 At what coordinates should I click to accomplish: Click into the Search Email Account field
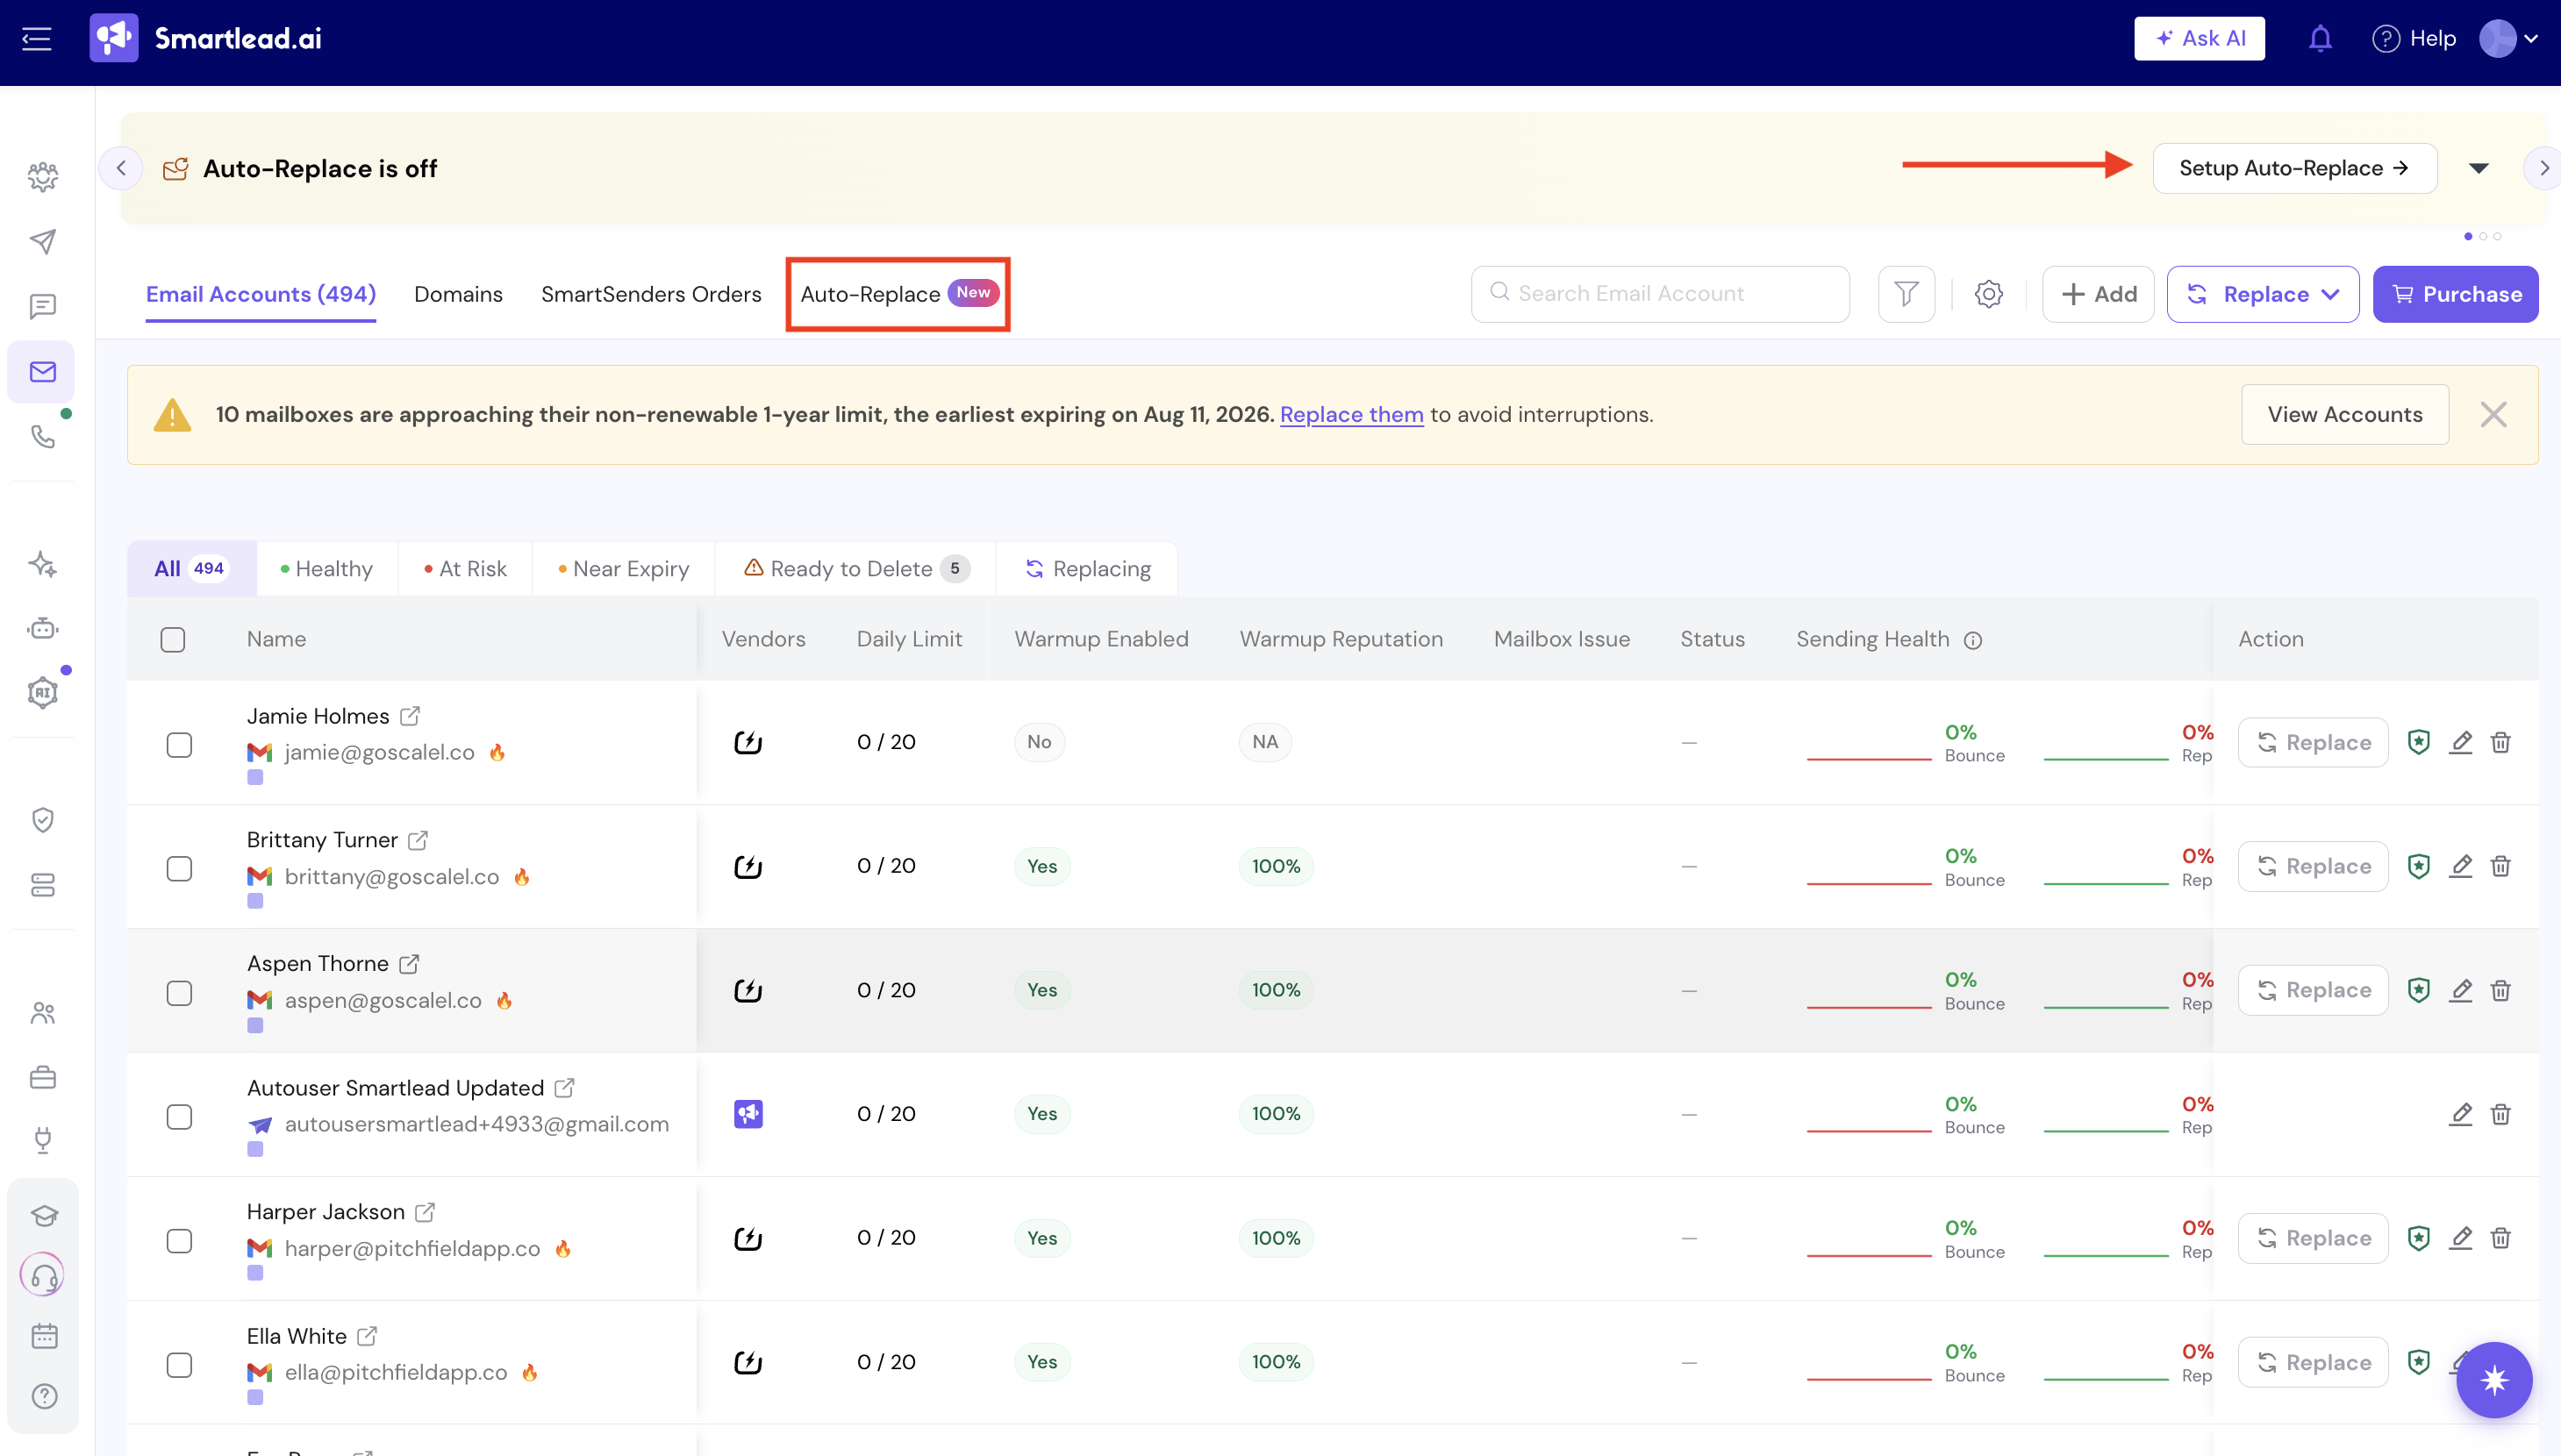(x=1660, y=294)
